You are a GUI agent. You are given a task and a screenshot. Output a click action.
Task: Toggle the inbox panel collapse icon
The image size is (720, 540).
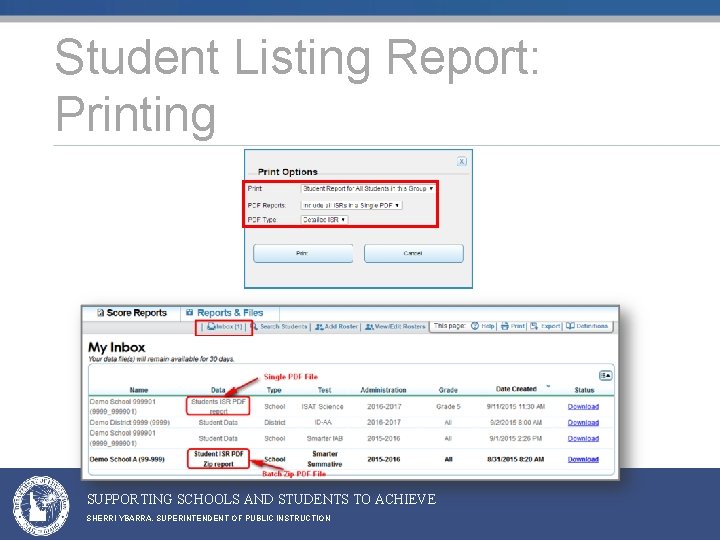605,376
